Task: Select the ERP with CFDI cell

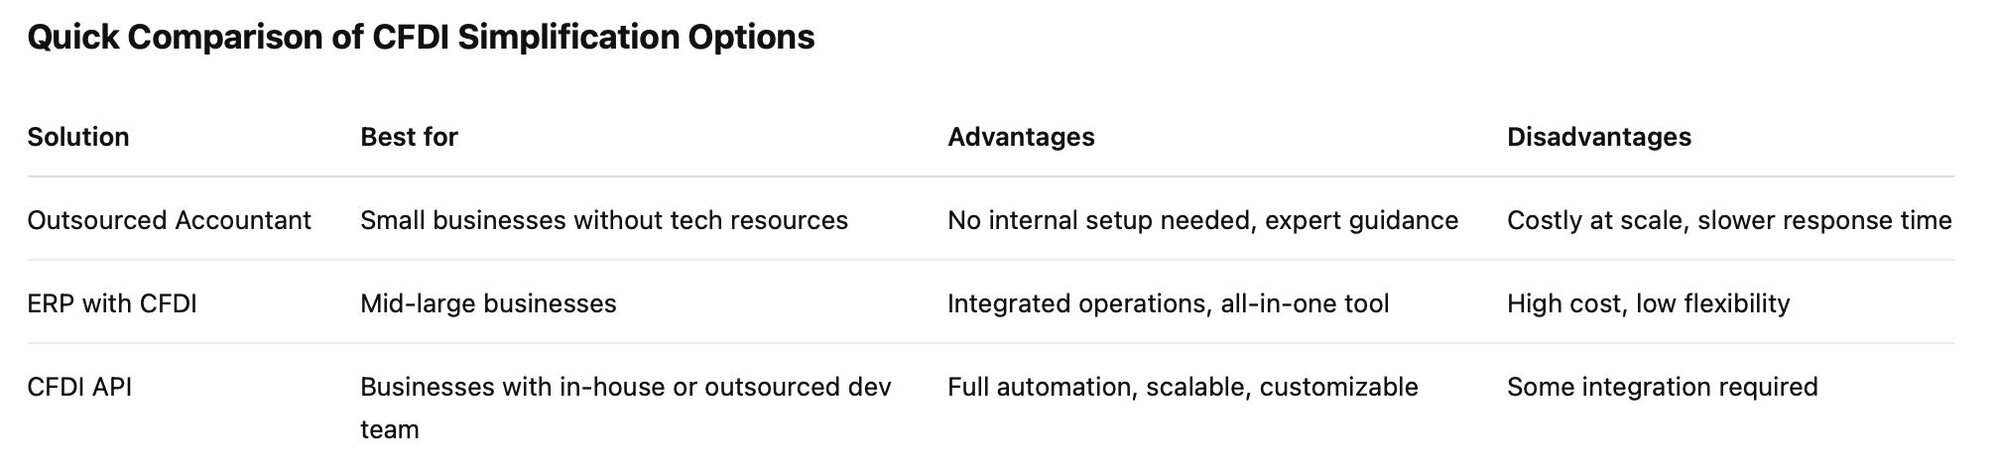Action: 112,303
